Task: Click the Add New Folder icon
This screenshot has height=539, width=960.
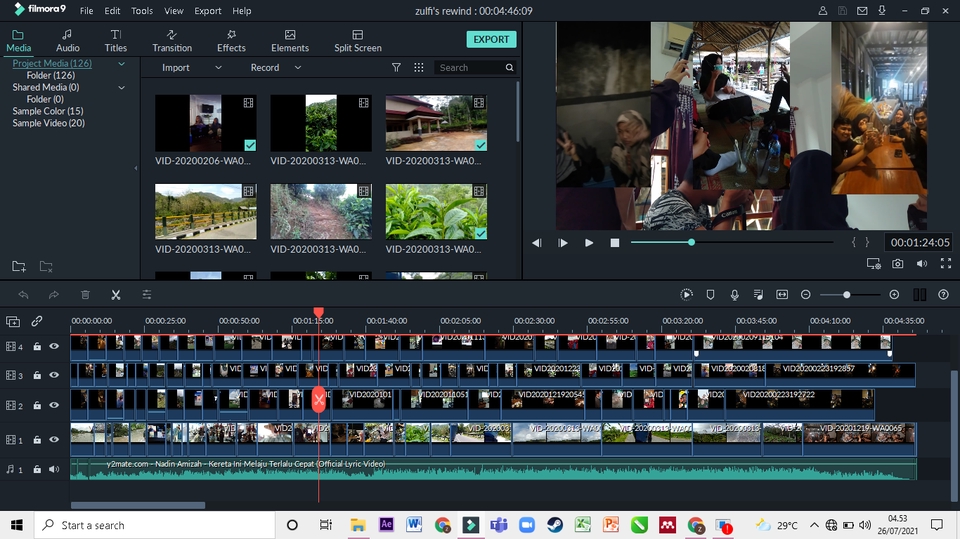Action: (x=19, y=266)
